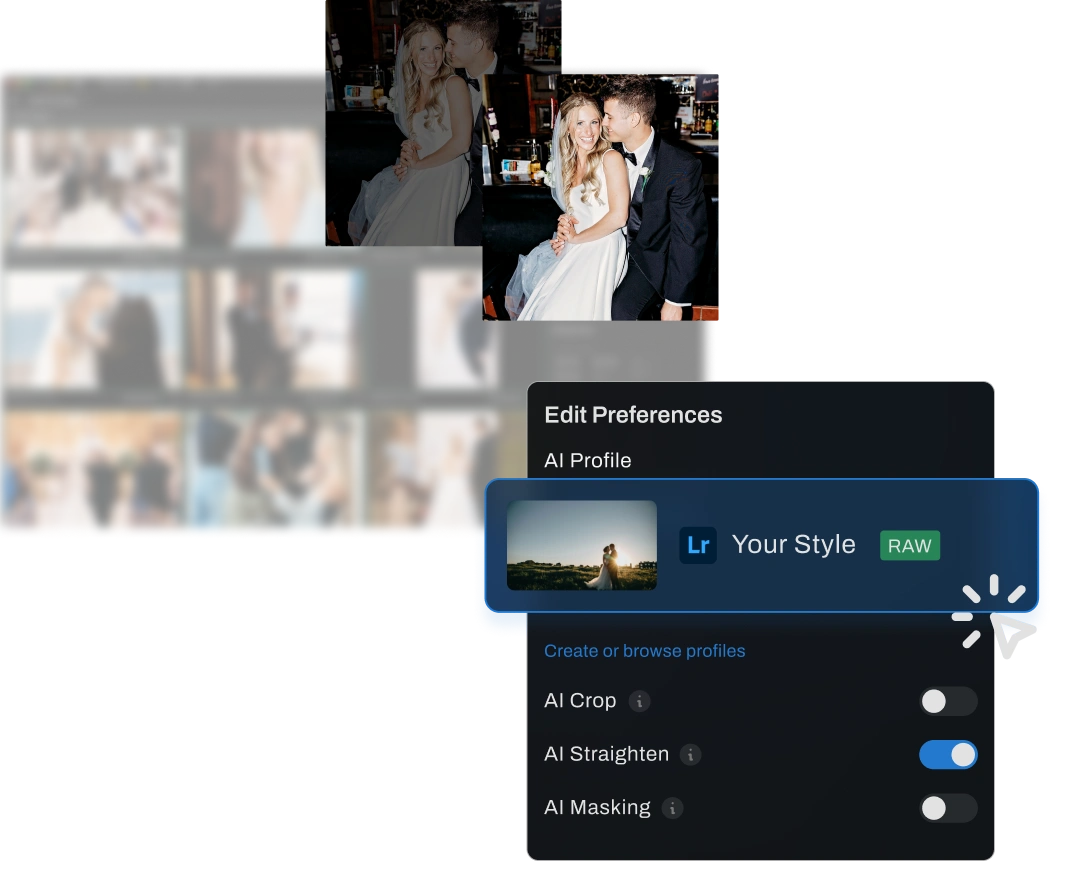The width and height of the screenshot is (1071, 894).
Task: Click the info icon beside AI Crop
Action: click(x=639, y=701)
